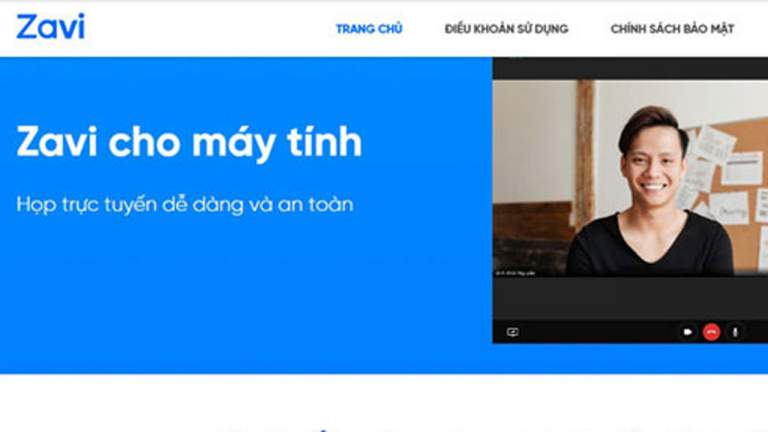768x432 pixels.
Task: Click the Zavi logo in the header
Action: click(50, 26)
